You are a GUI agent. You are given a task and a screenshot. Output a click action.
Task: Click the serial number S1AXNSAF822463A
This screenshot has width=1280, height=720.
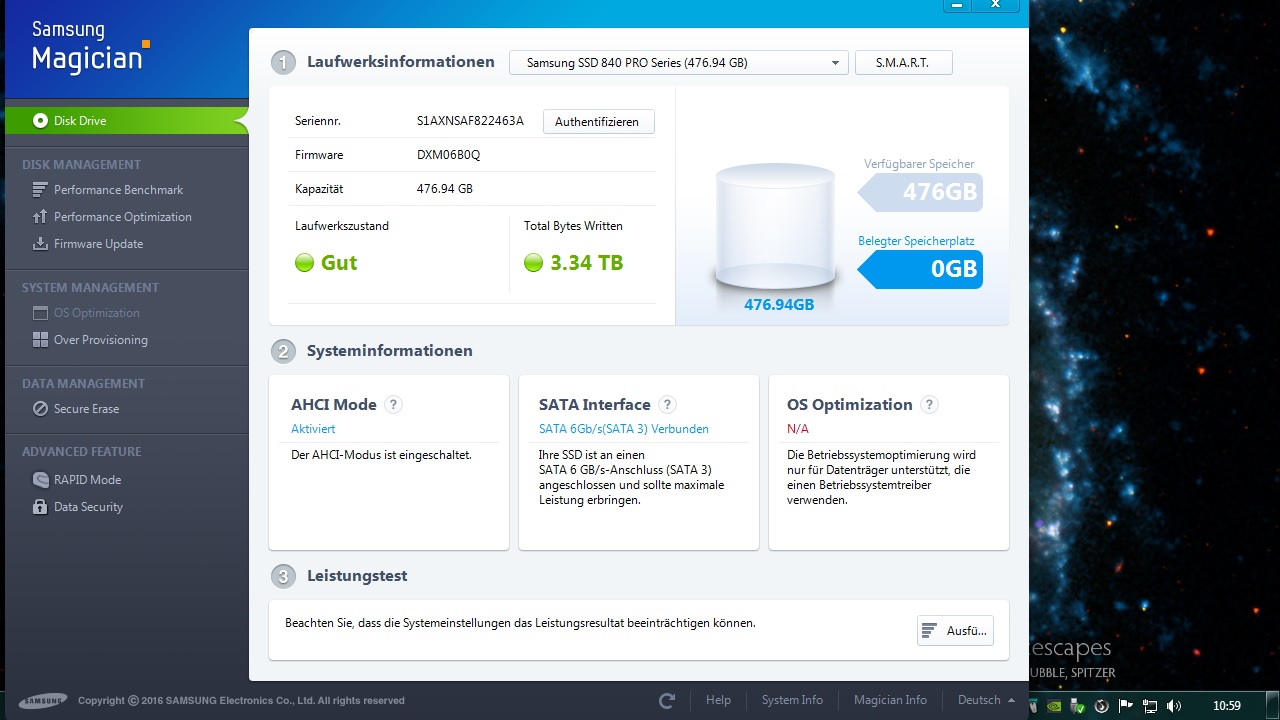coord(470,121)
